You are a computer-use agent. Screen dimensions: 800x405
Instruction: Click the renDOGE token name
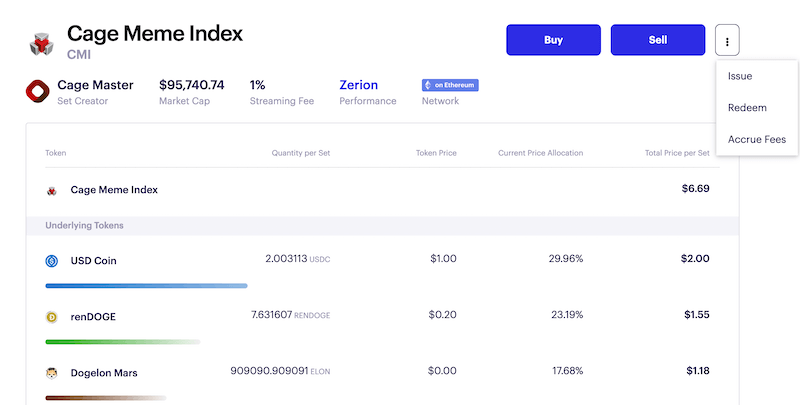pyautogui.click(x=93, y=317)
